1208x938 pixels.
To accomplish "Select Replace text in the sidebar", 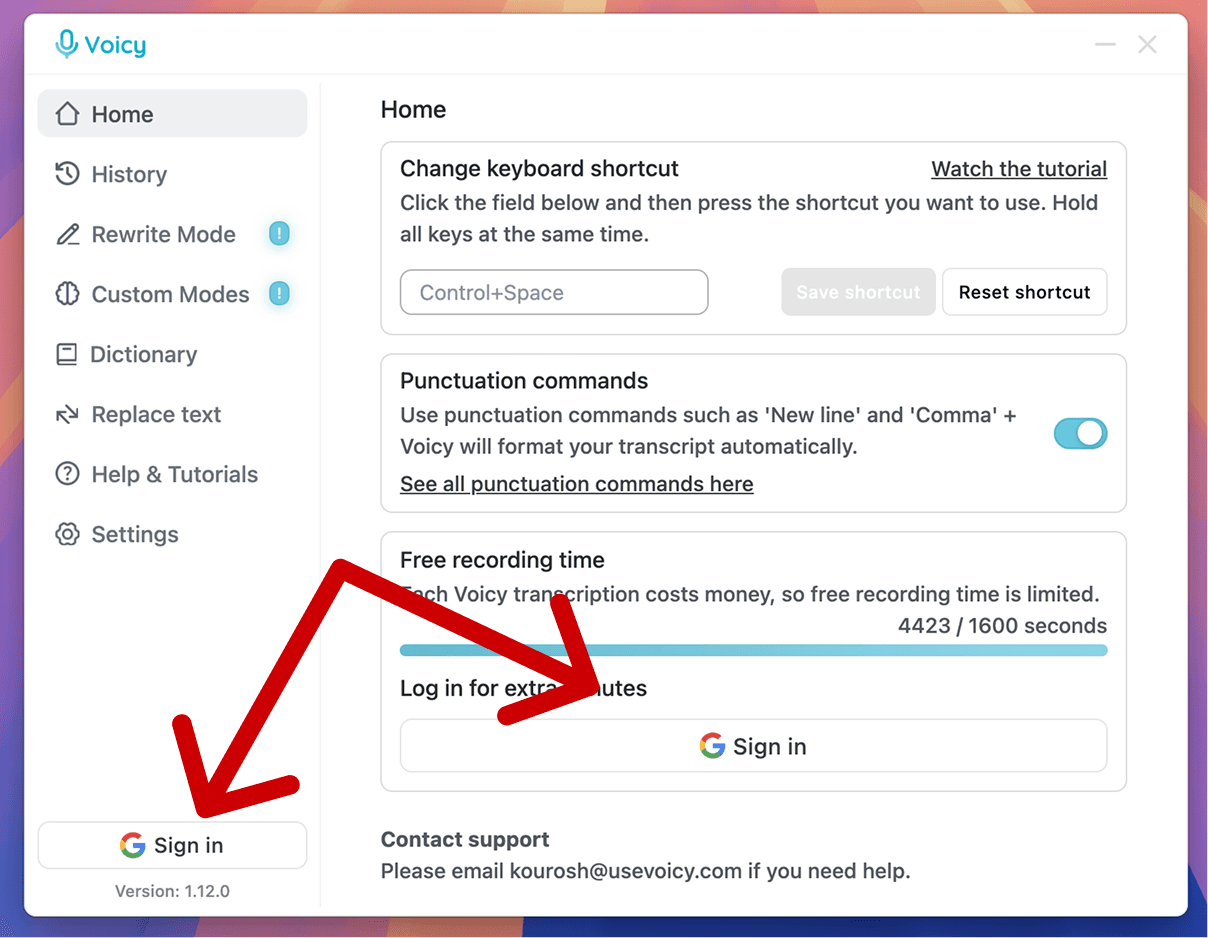I will click(x=172, y=414).
